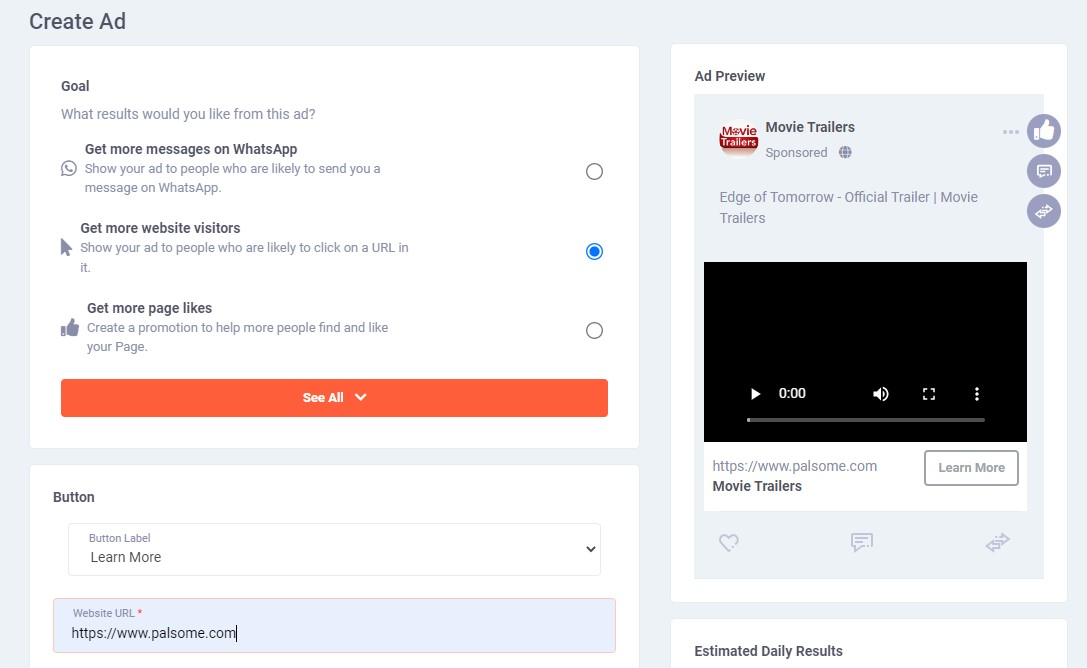Click the Learn More button in preview
1087x668 pixels.
(x=971, y=467)
